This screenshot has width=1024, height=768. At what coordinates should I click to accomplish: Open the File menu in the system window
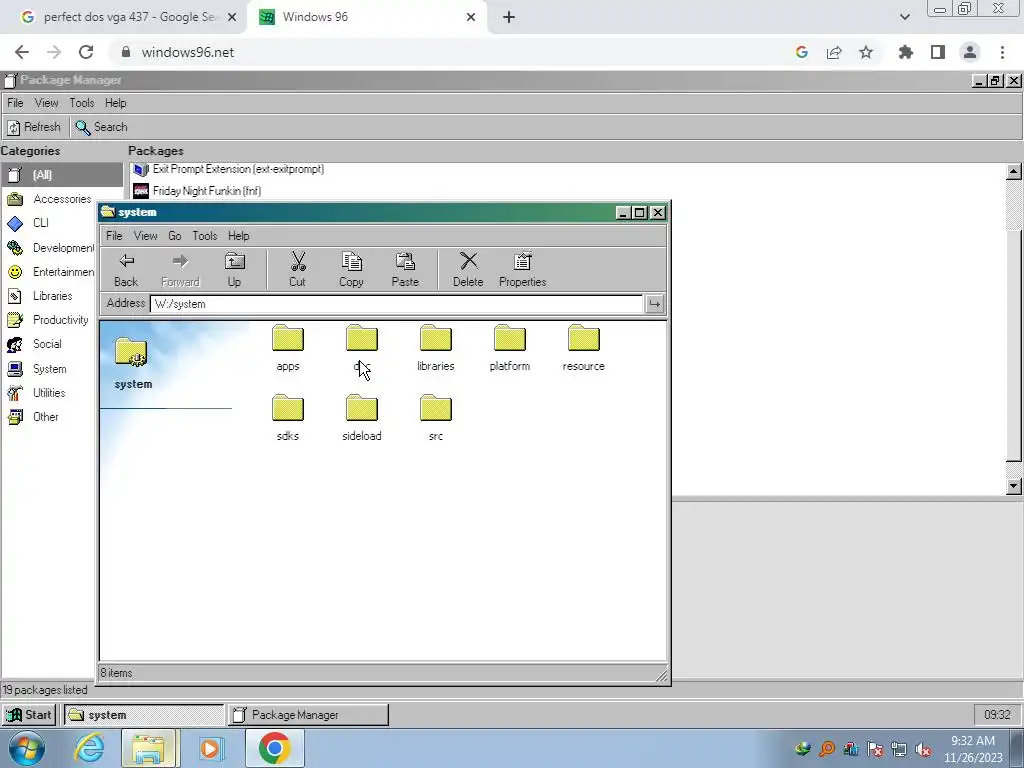click(114, 236)
